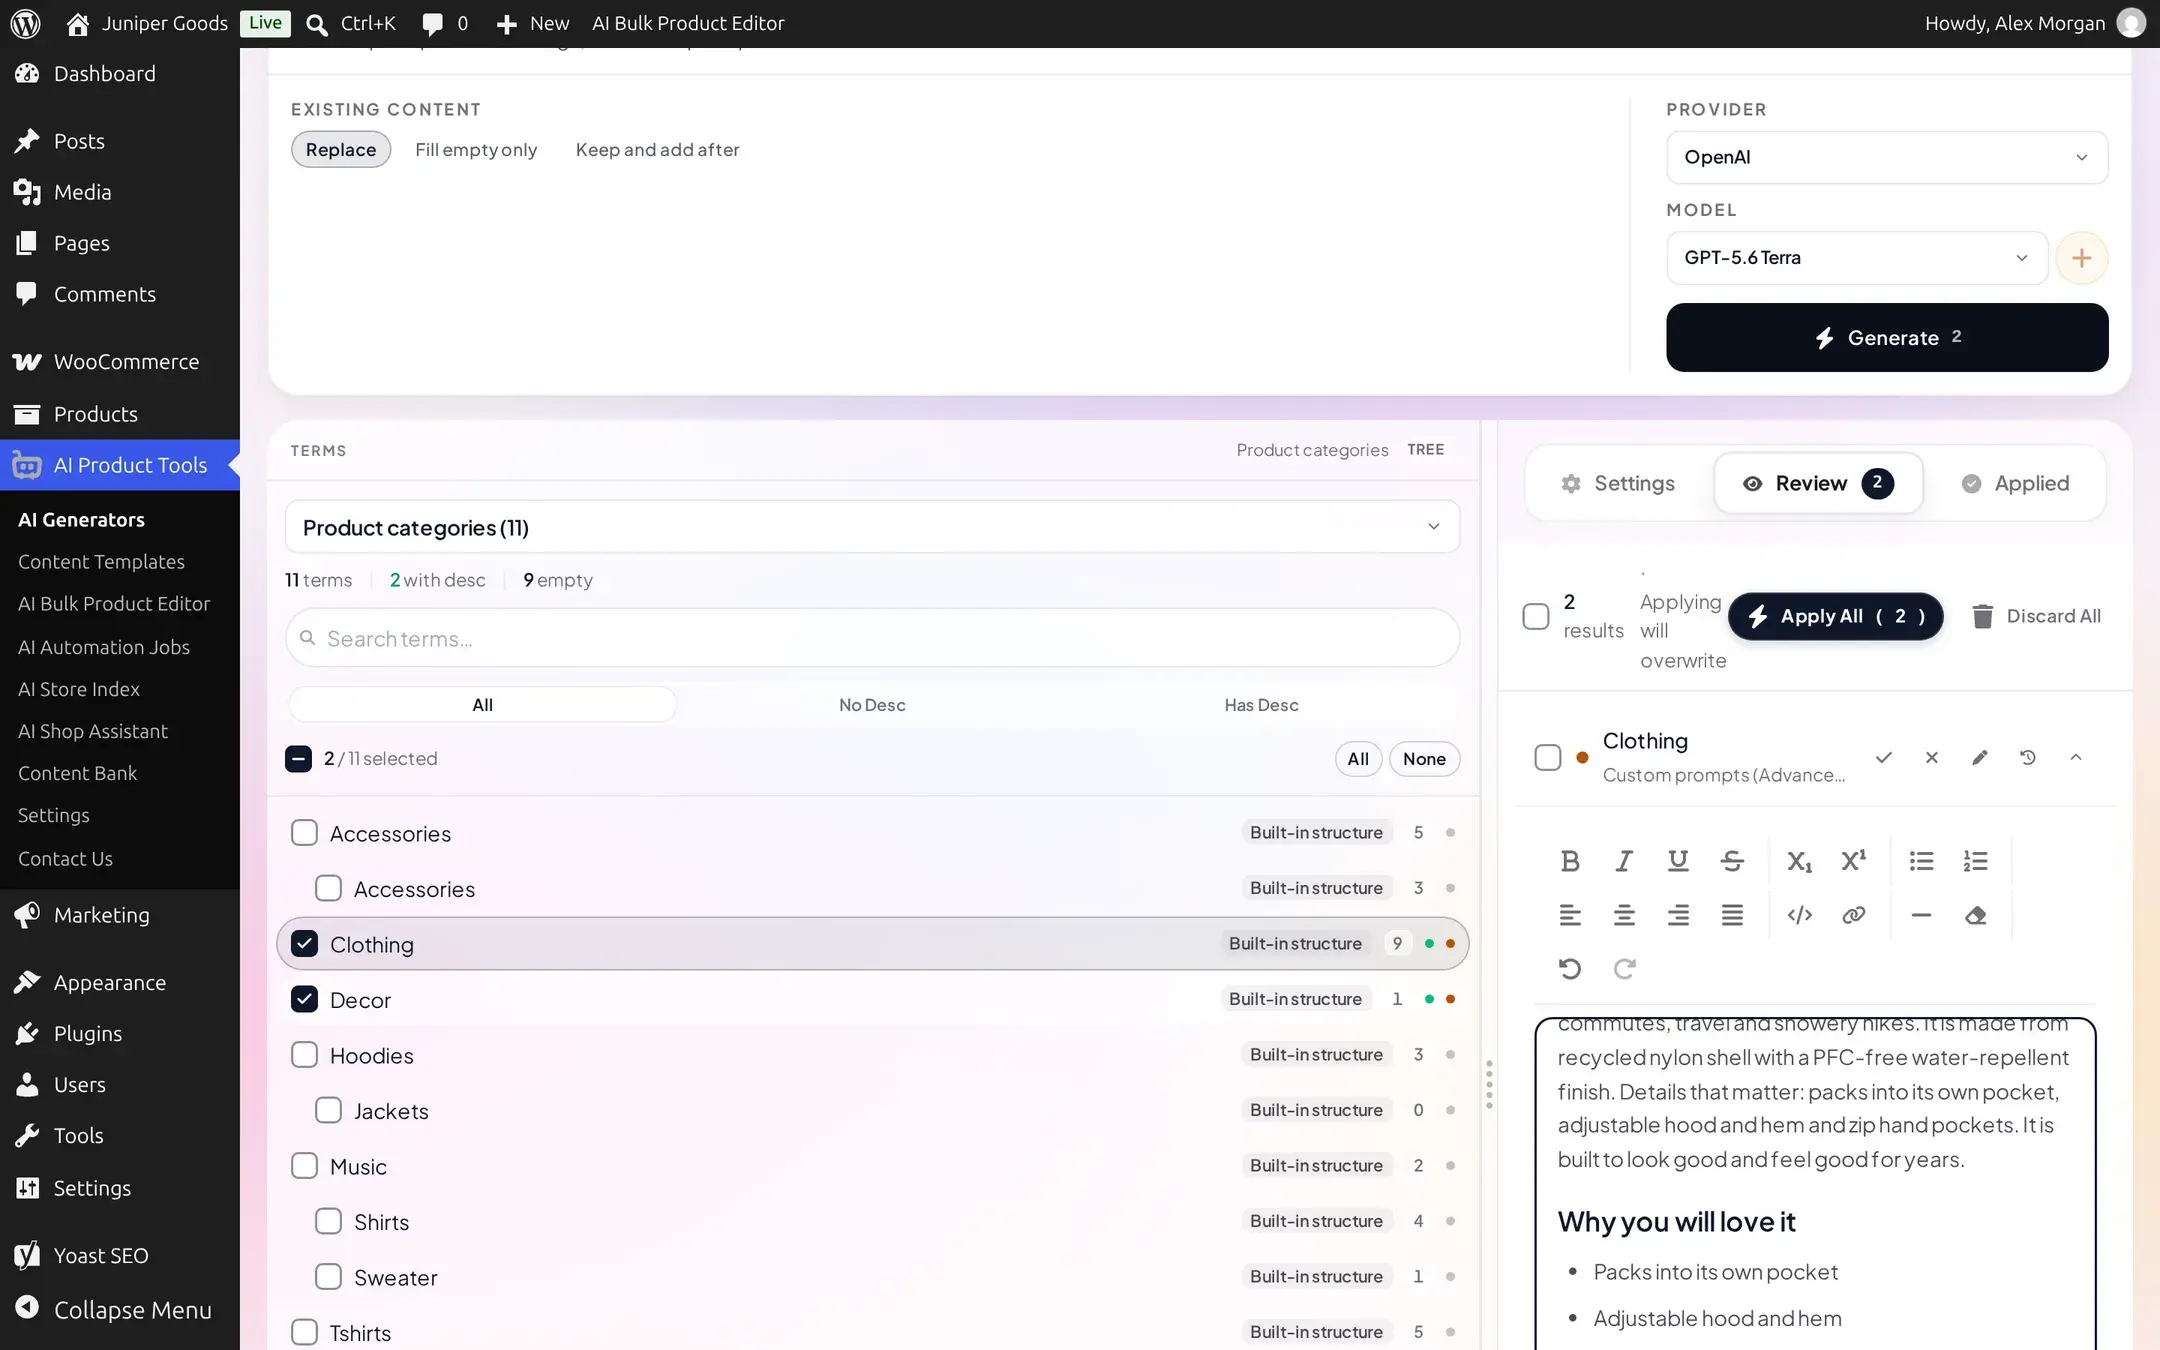
Task: Toggle bold formatting in the editor
Action: 1570,861
